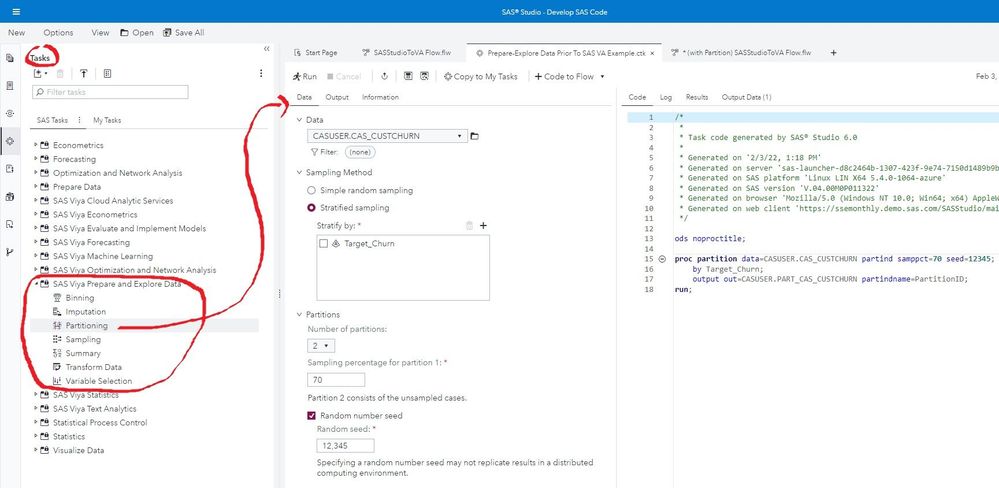Click the Sampling percentage field showing 70
999x488 pixels.
pyautogui.click(x=335, y=380)
